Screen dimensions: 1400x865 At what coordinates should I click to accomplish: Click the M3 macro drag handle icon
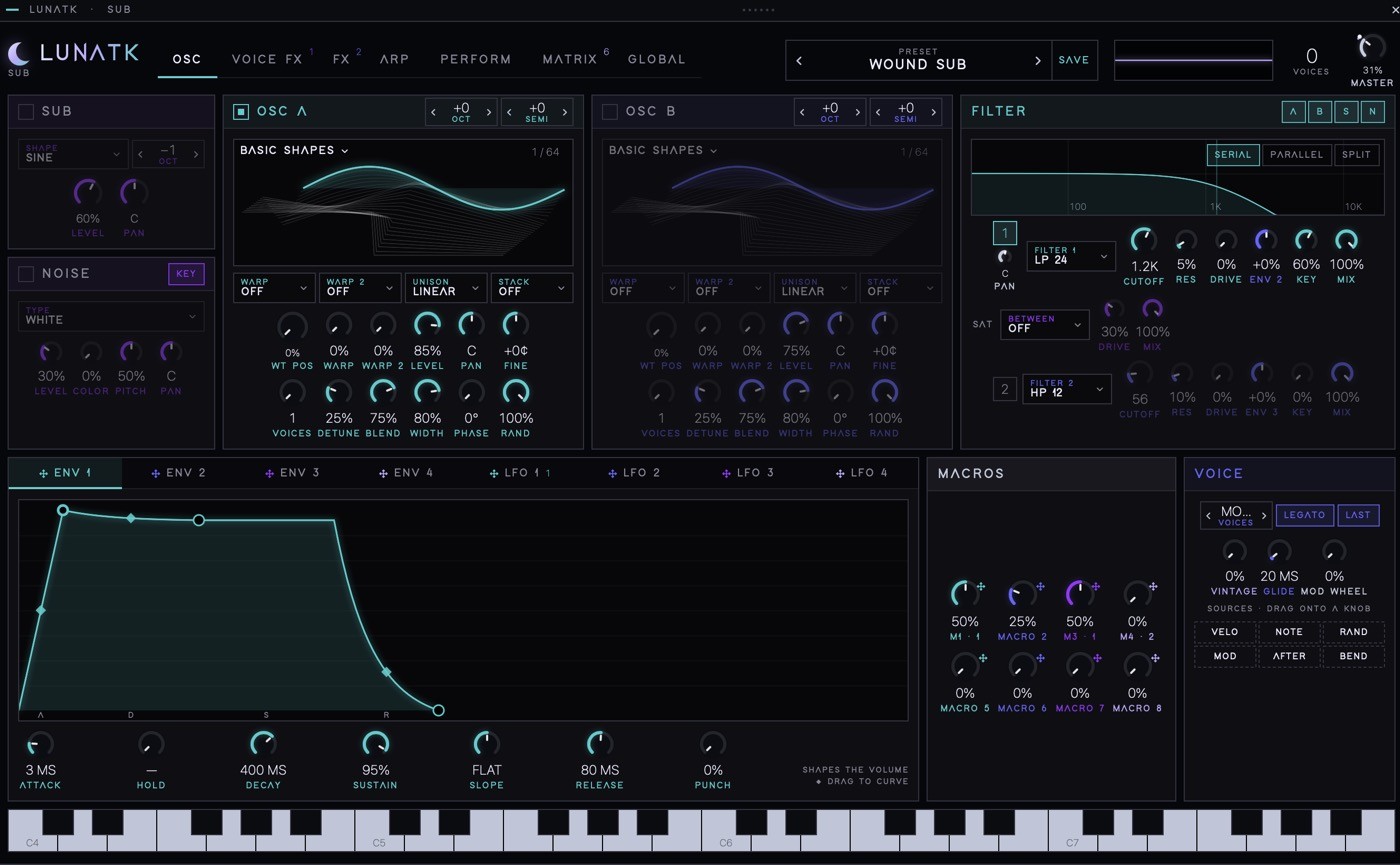click(x=1096, y=587)
